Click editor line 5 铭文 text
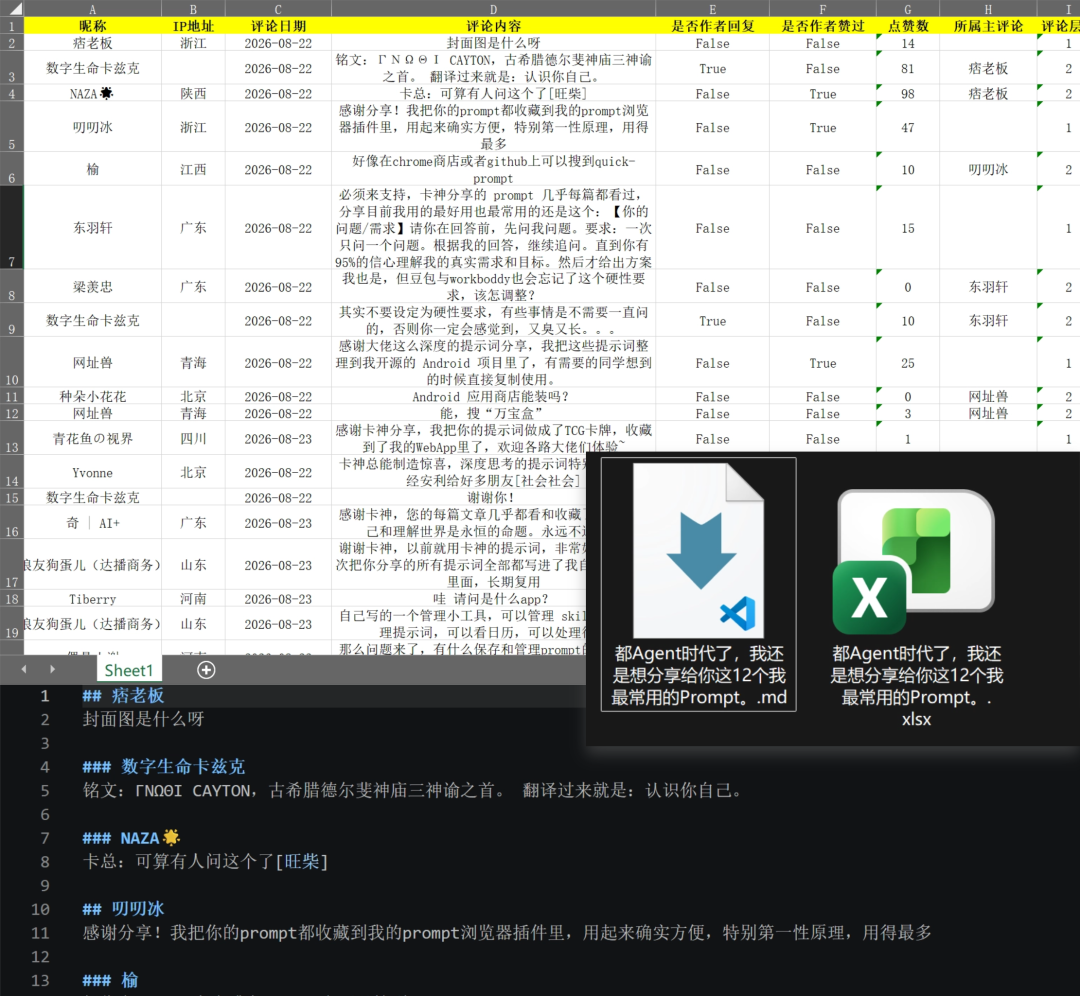This screenshot has height=996, width=1080. click(x=413, y=791)
